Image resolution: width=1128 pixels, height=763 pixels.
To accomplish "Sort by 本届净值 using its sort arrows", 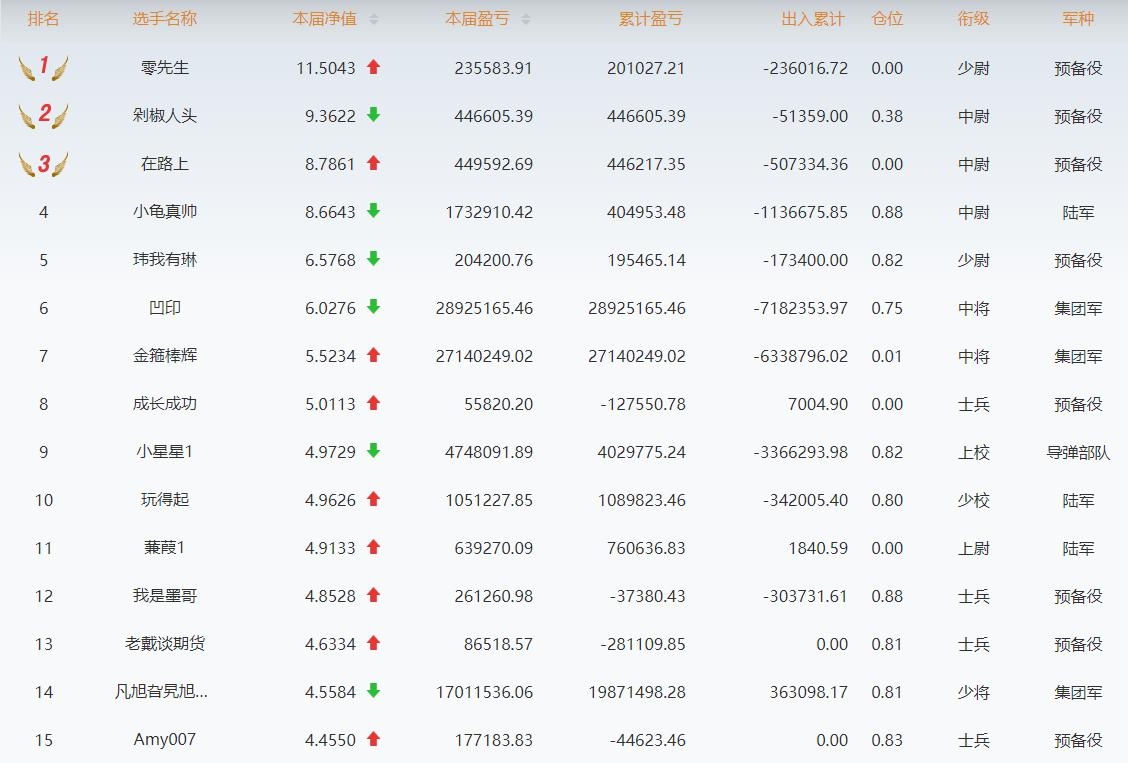I will 374,19.
